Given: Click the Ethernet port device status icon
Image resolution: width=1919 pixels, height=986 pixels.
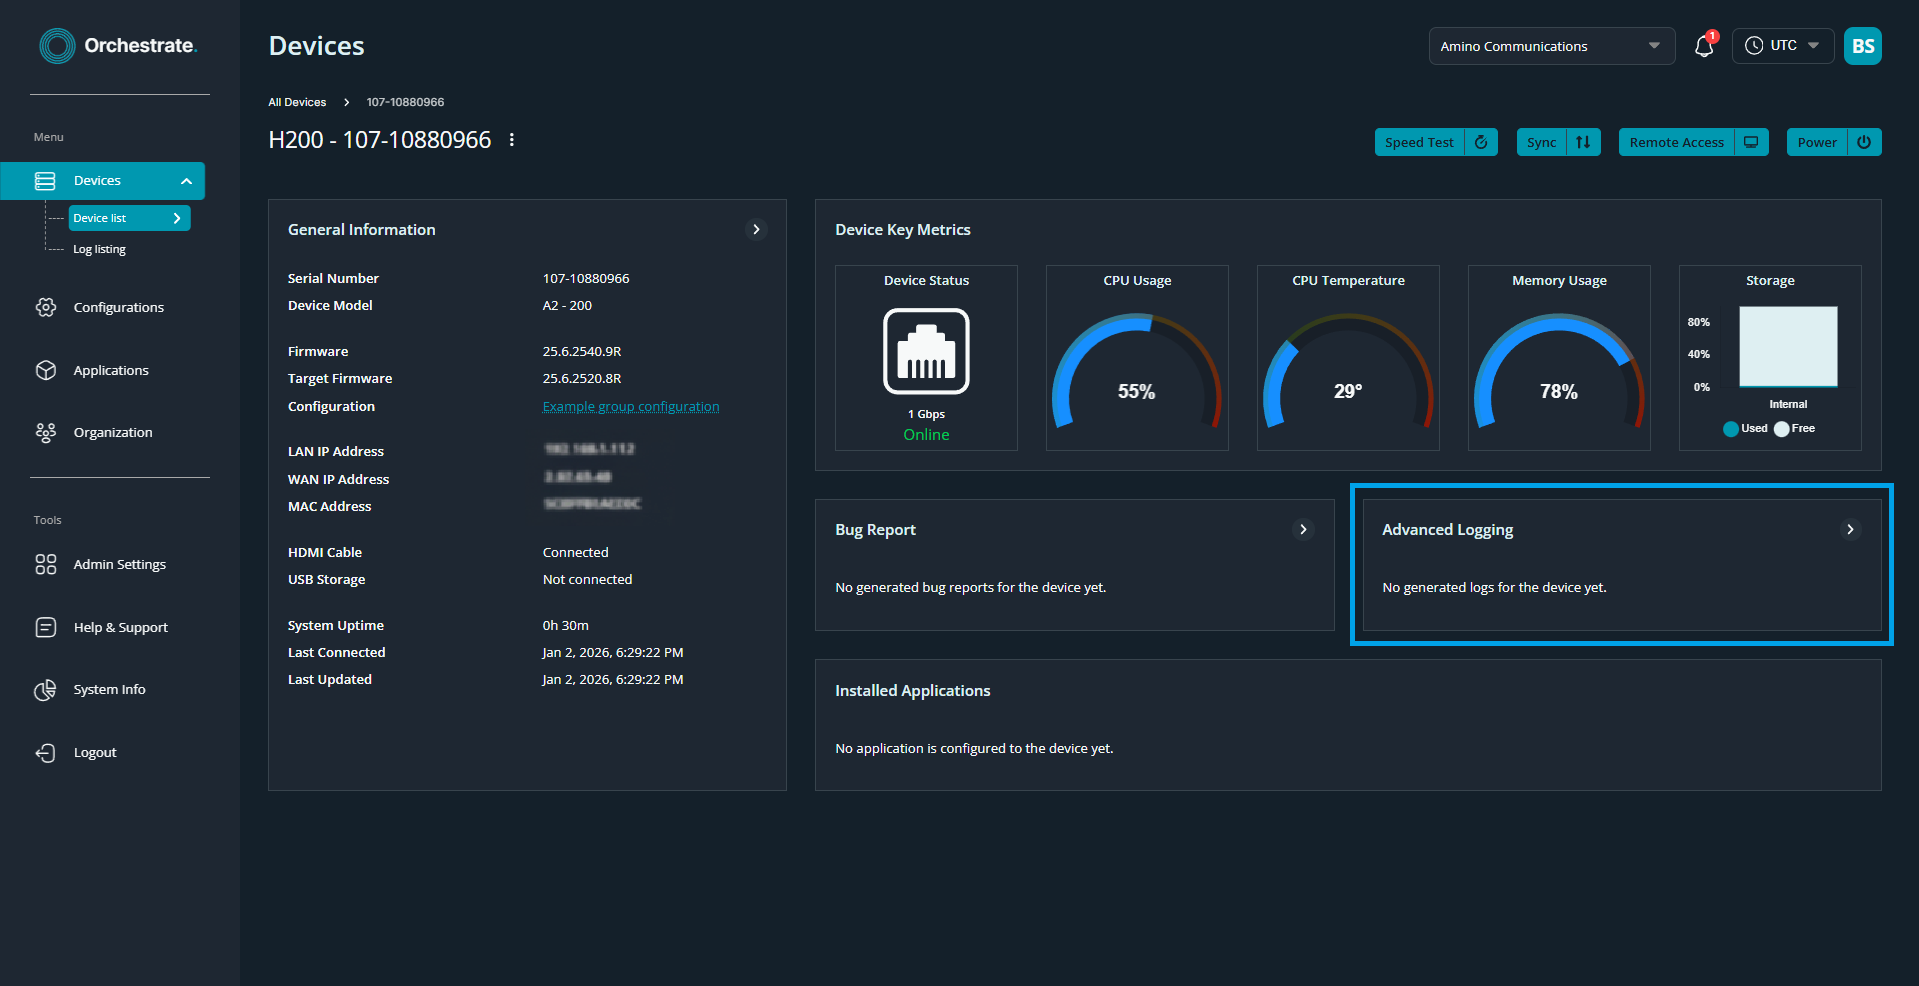Looking at the screenshot, I should coord(926,351).
